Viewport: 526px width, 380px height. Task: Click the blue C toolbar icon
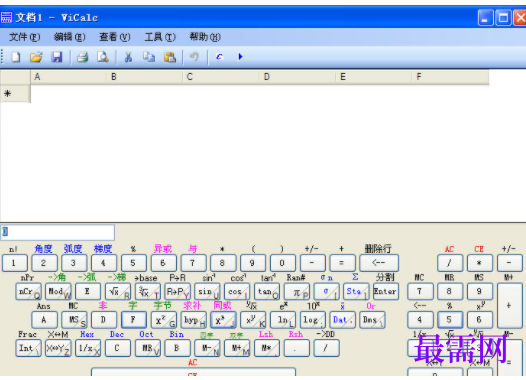point(219,57)
